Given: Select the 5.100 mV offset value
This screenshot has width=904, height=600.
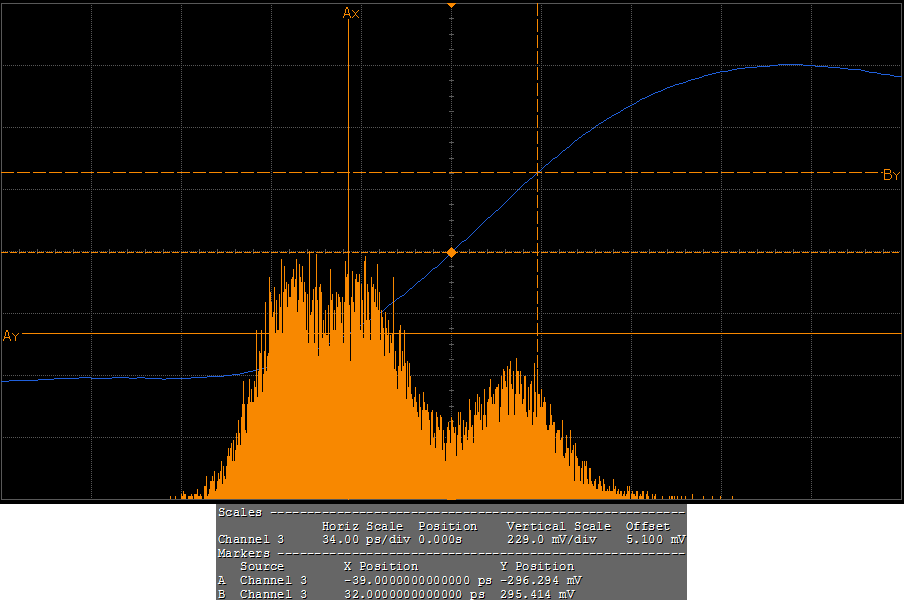Looking at the screenshot, I should pyautogui.click(x=655, y=539).
